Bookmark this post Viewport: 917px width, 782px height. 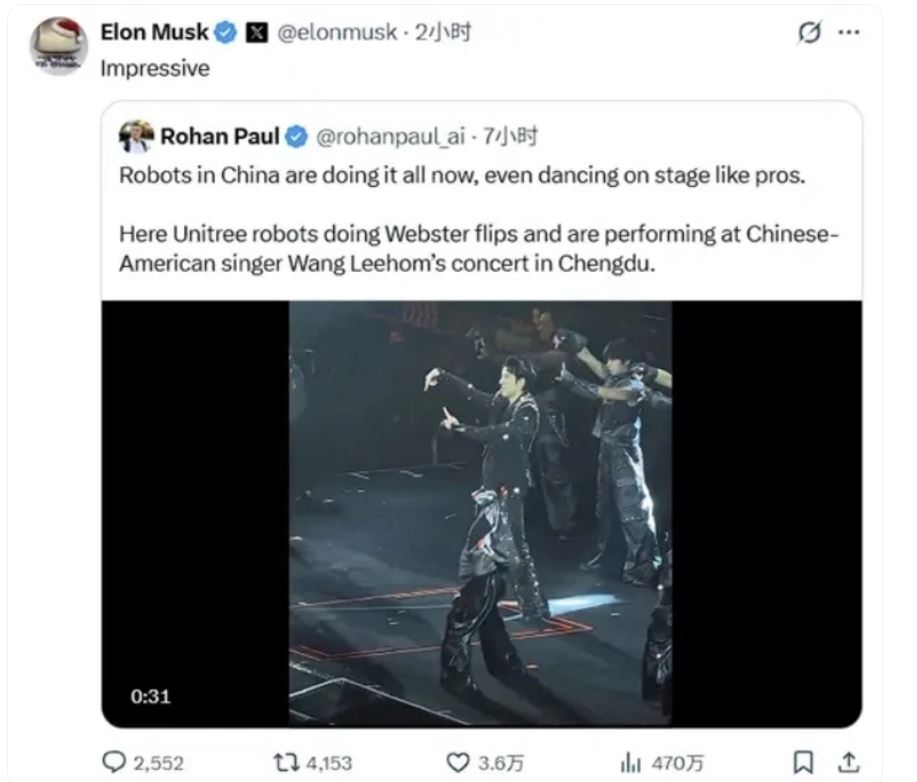coord(802,763)
